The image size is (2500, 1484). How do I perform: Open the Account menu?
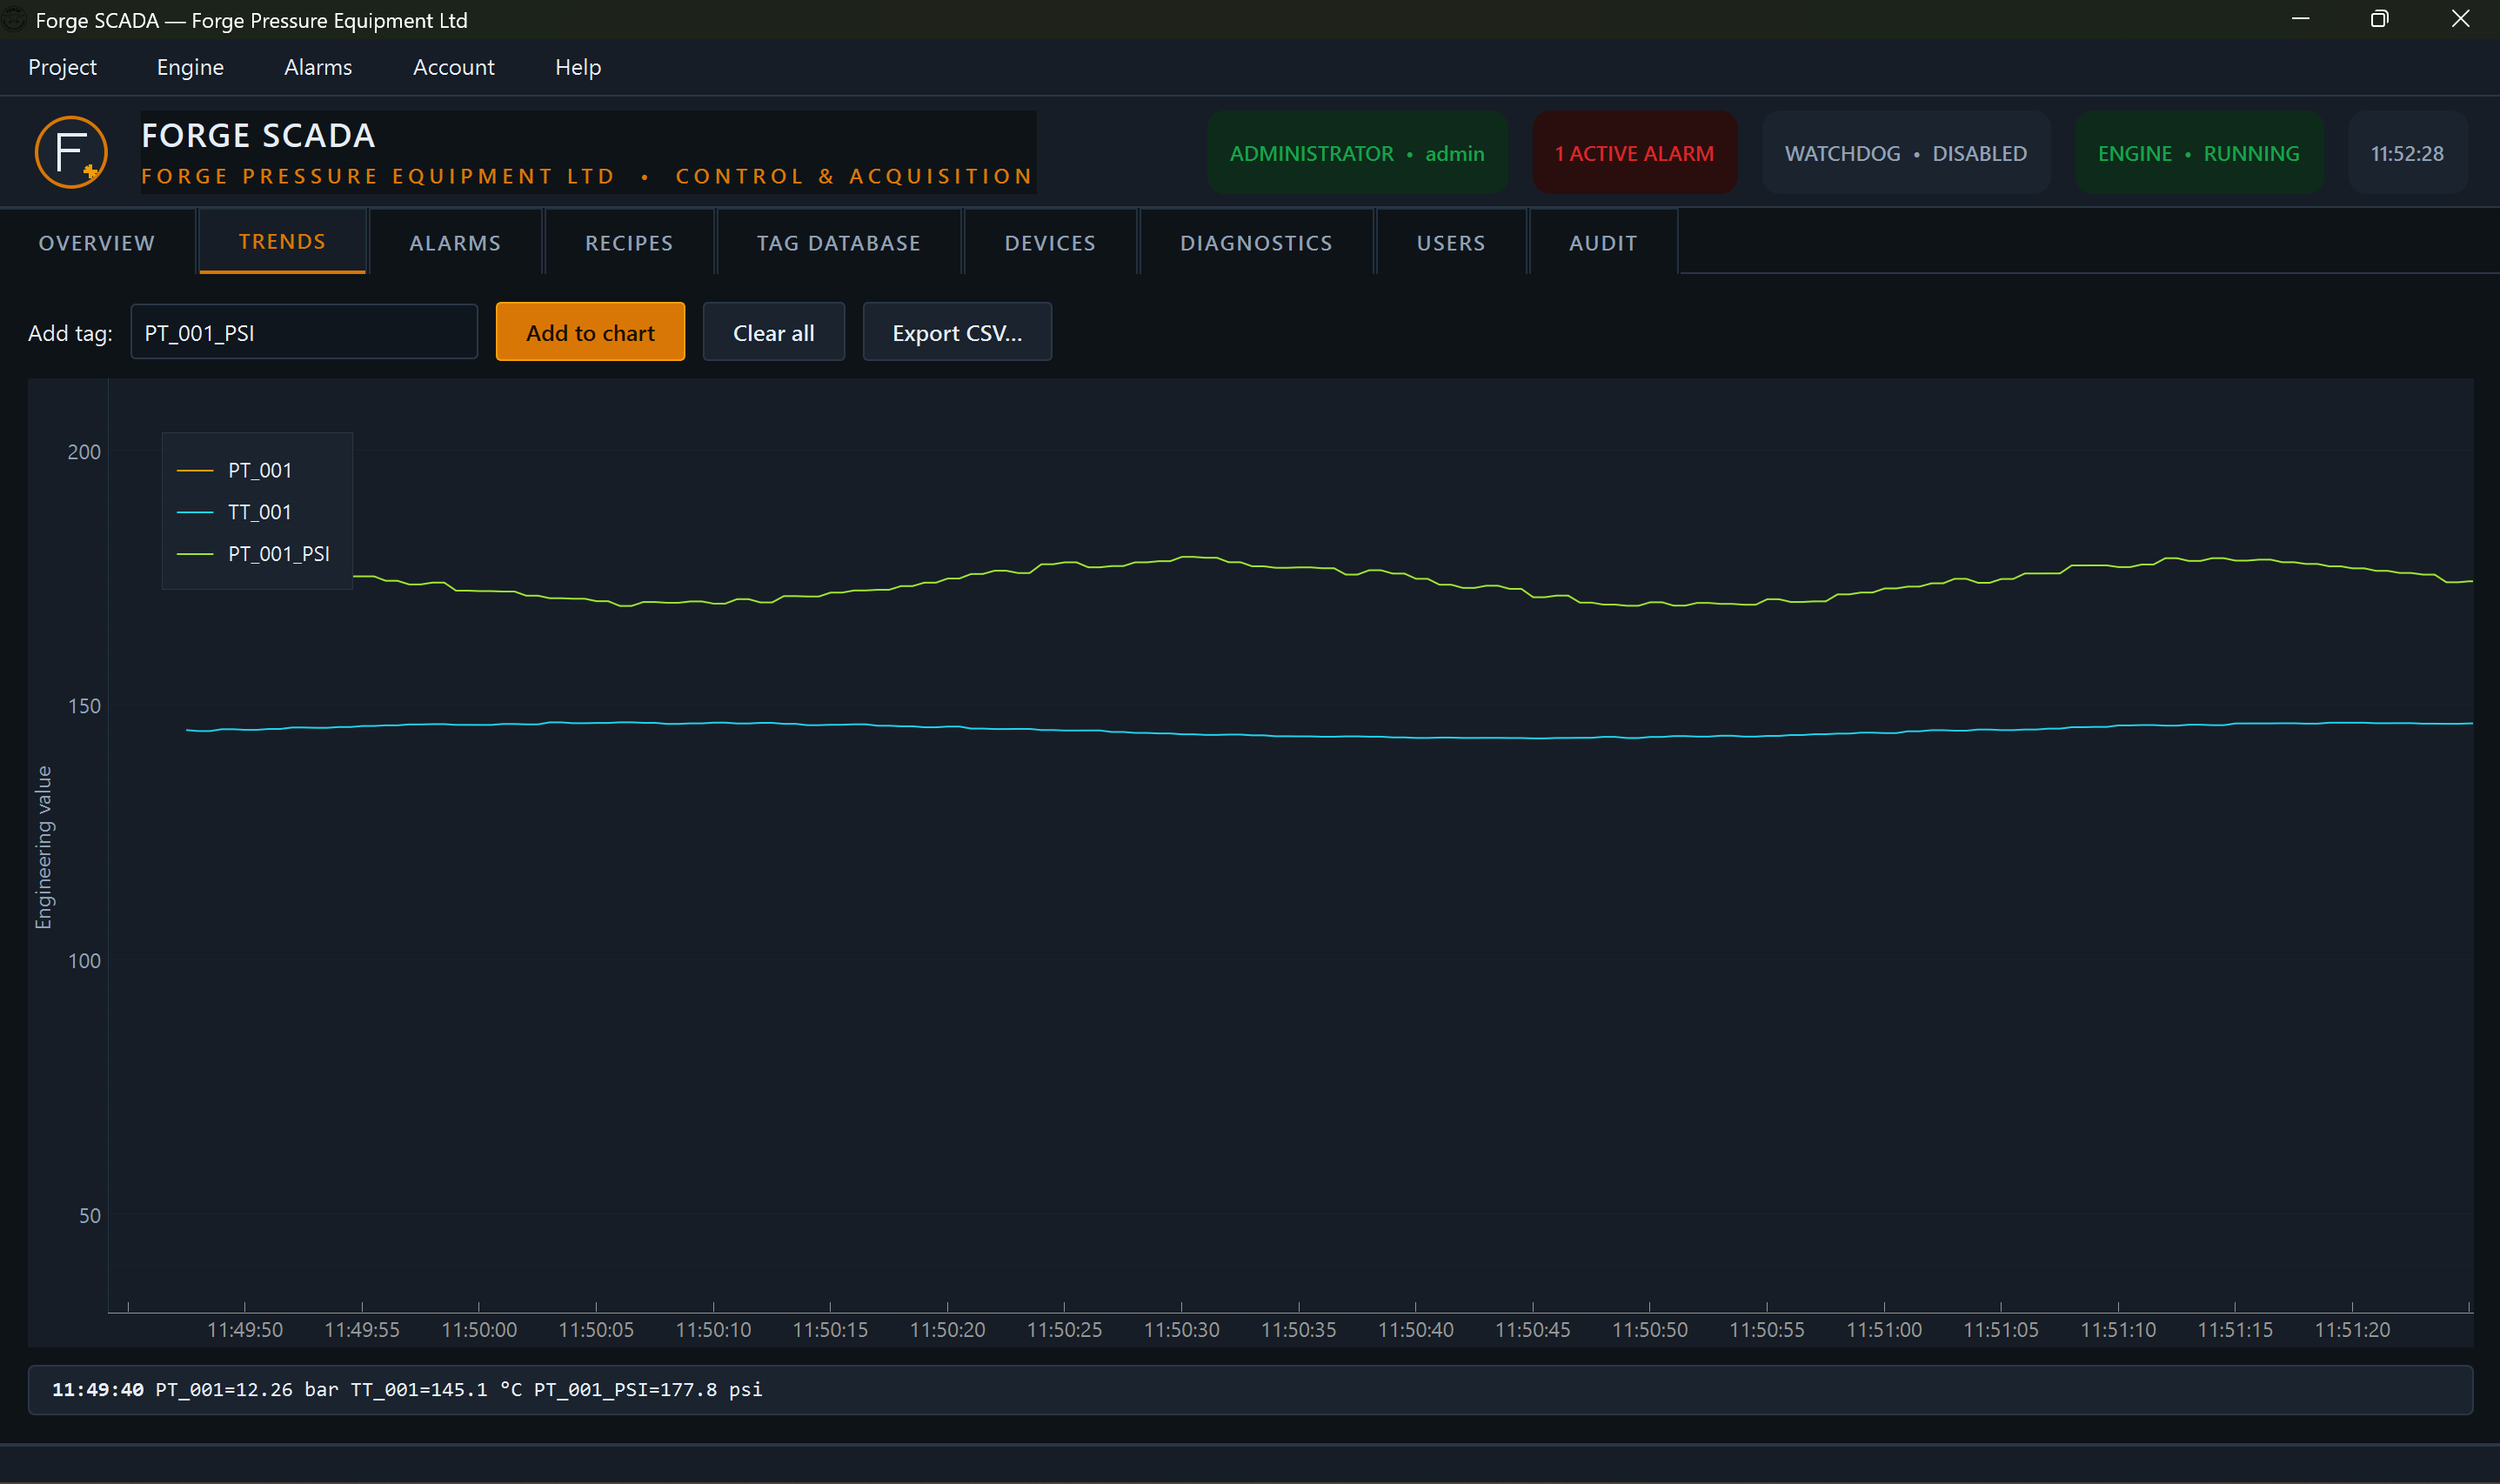[x=454, y=67]
